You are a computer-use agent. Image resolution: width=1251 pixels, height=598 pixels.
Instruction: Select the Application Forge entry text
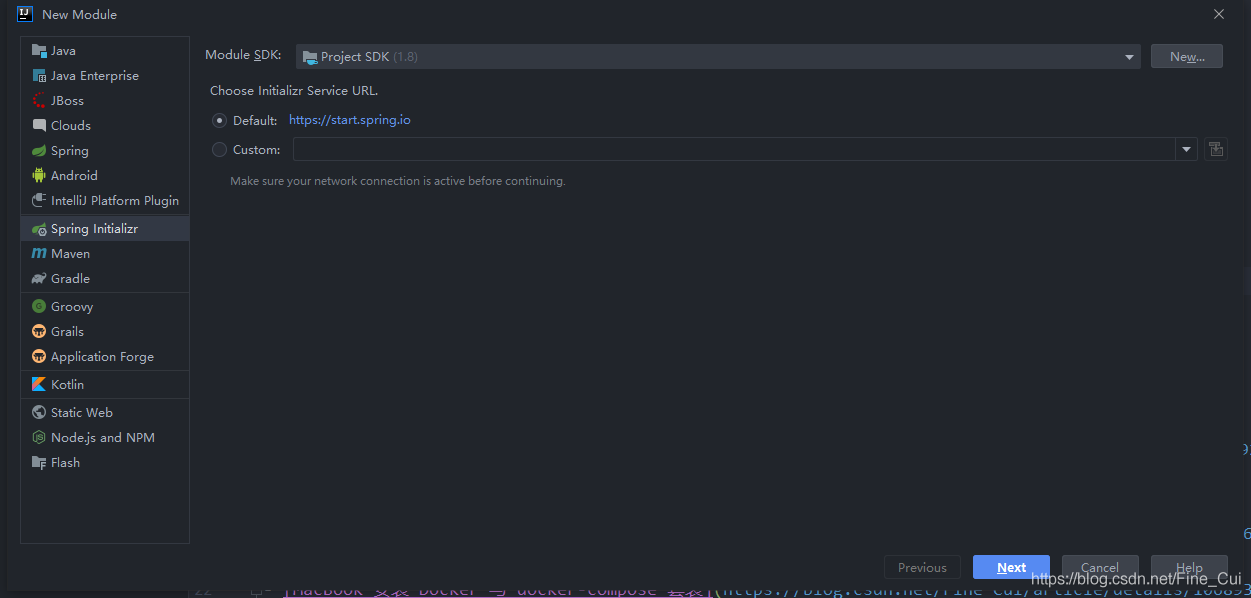pos(103,357)
